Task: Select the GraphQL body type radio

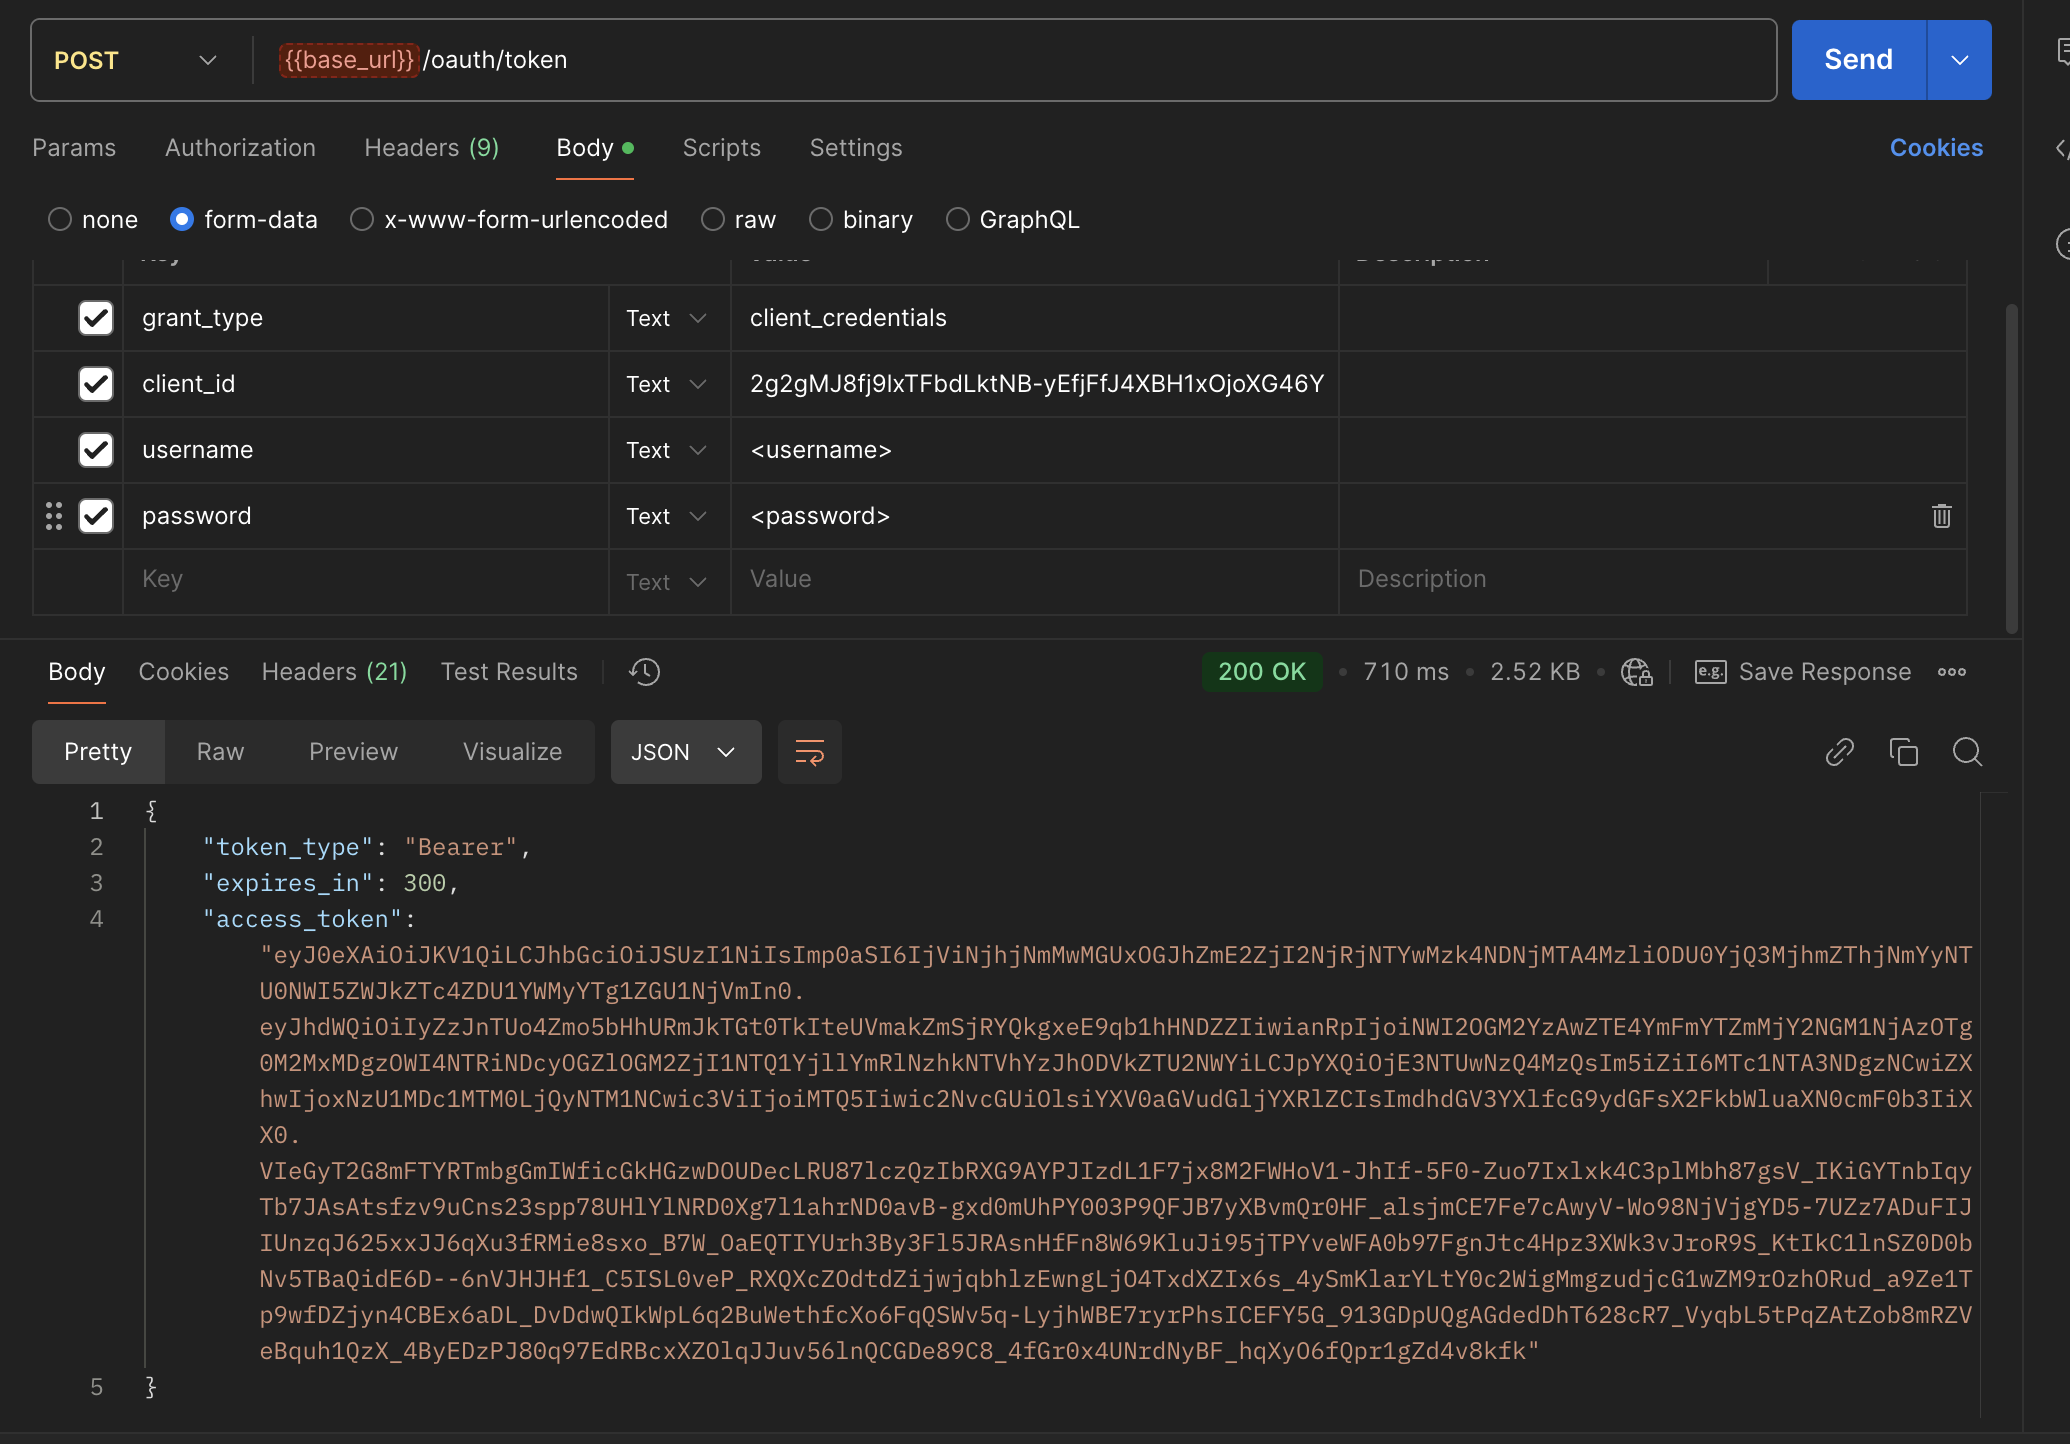Action: click(958, 219)
